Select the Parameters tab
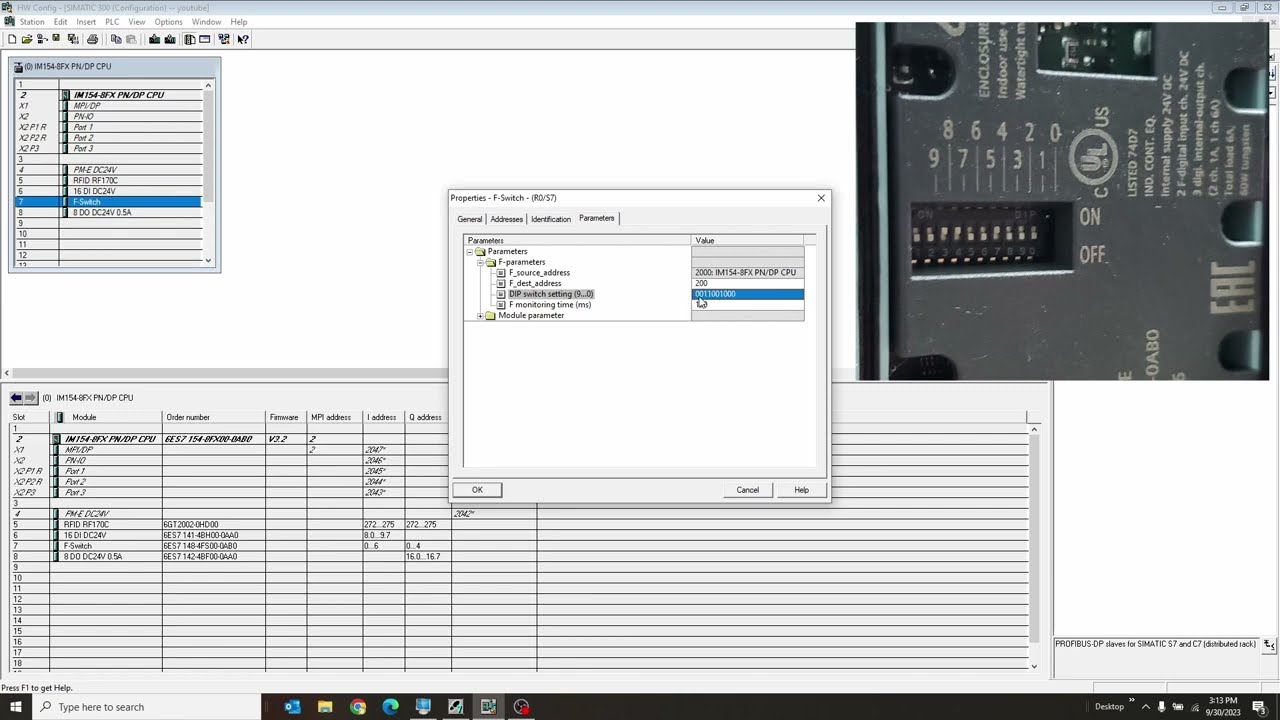The image size is (1280, 720). (x=597, y=218)
